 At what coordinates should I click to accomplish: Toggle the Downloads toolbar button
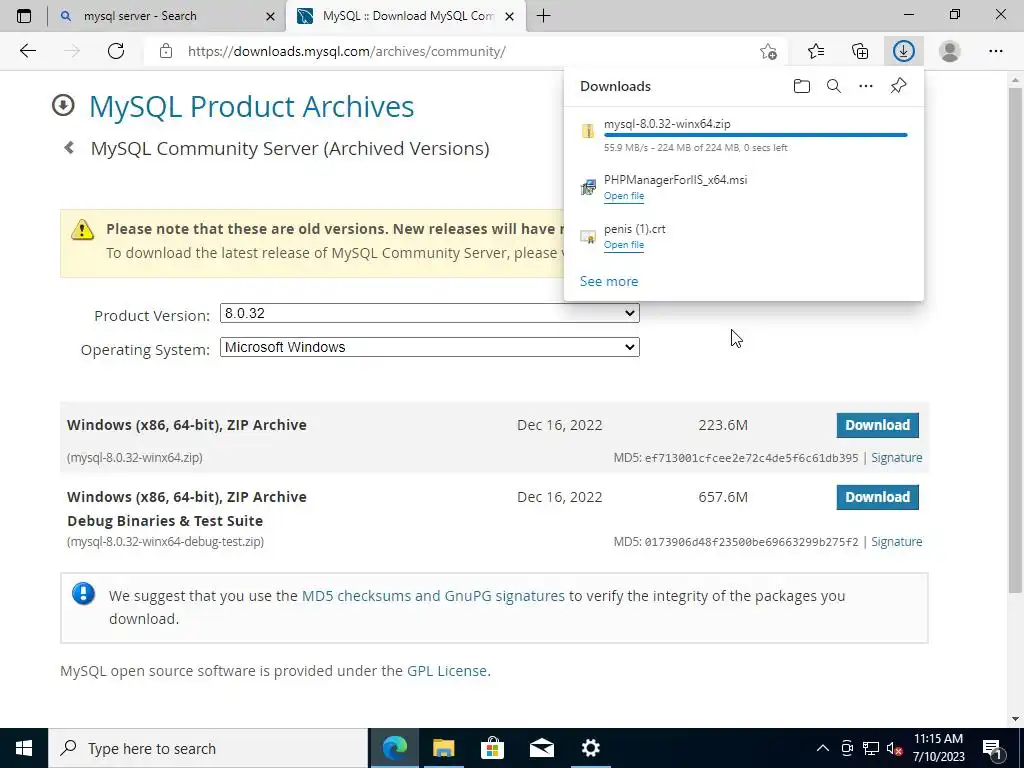pyautogui.click(x=904, y=51)
